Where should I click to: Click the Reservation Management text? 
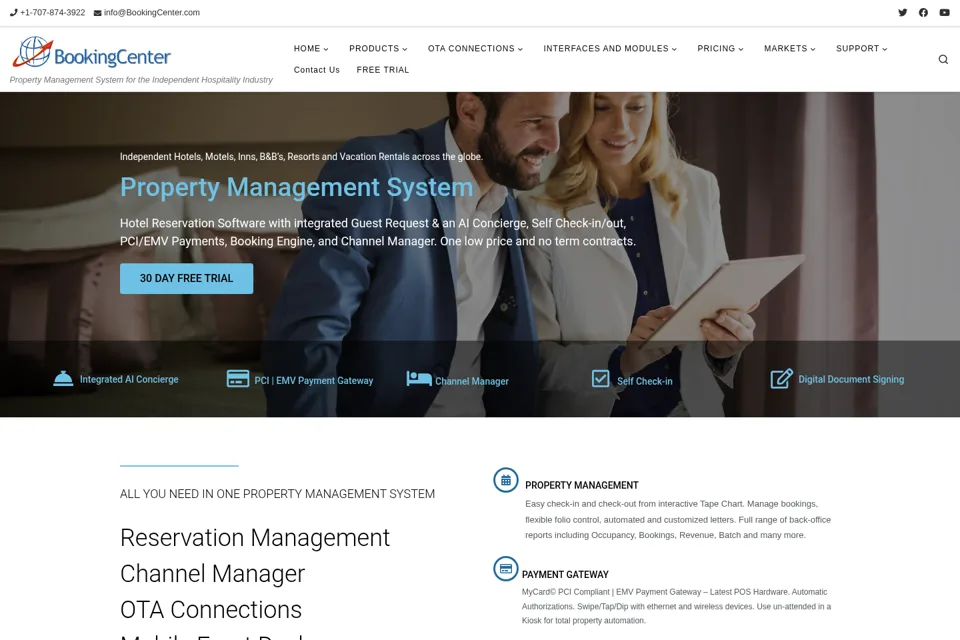(255, 538)
